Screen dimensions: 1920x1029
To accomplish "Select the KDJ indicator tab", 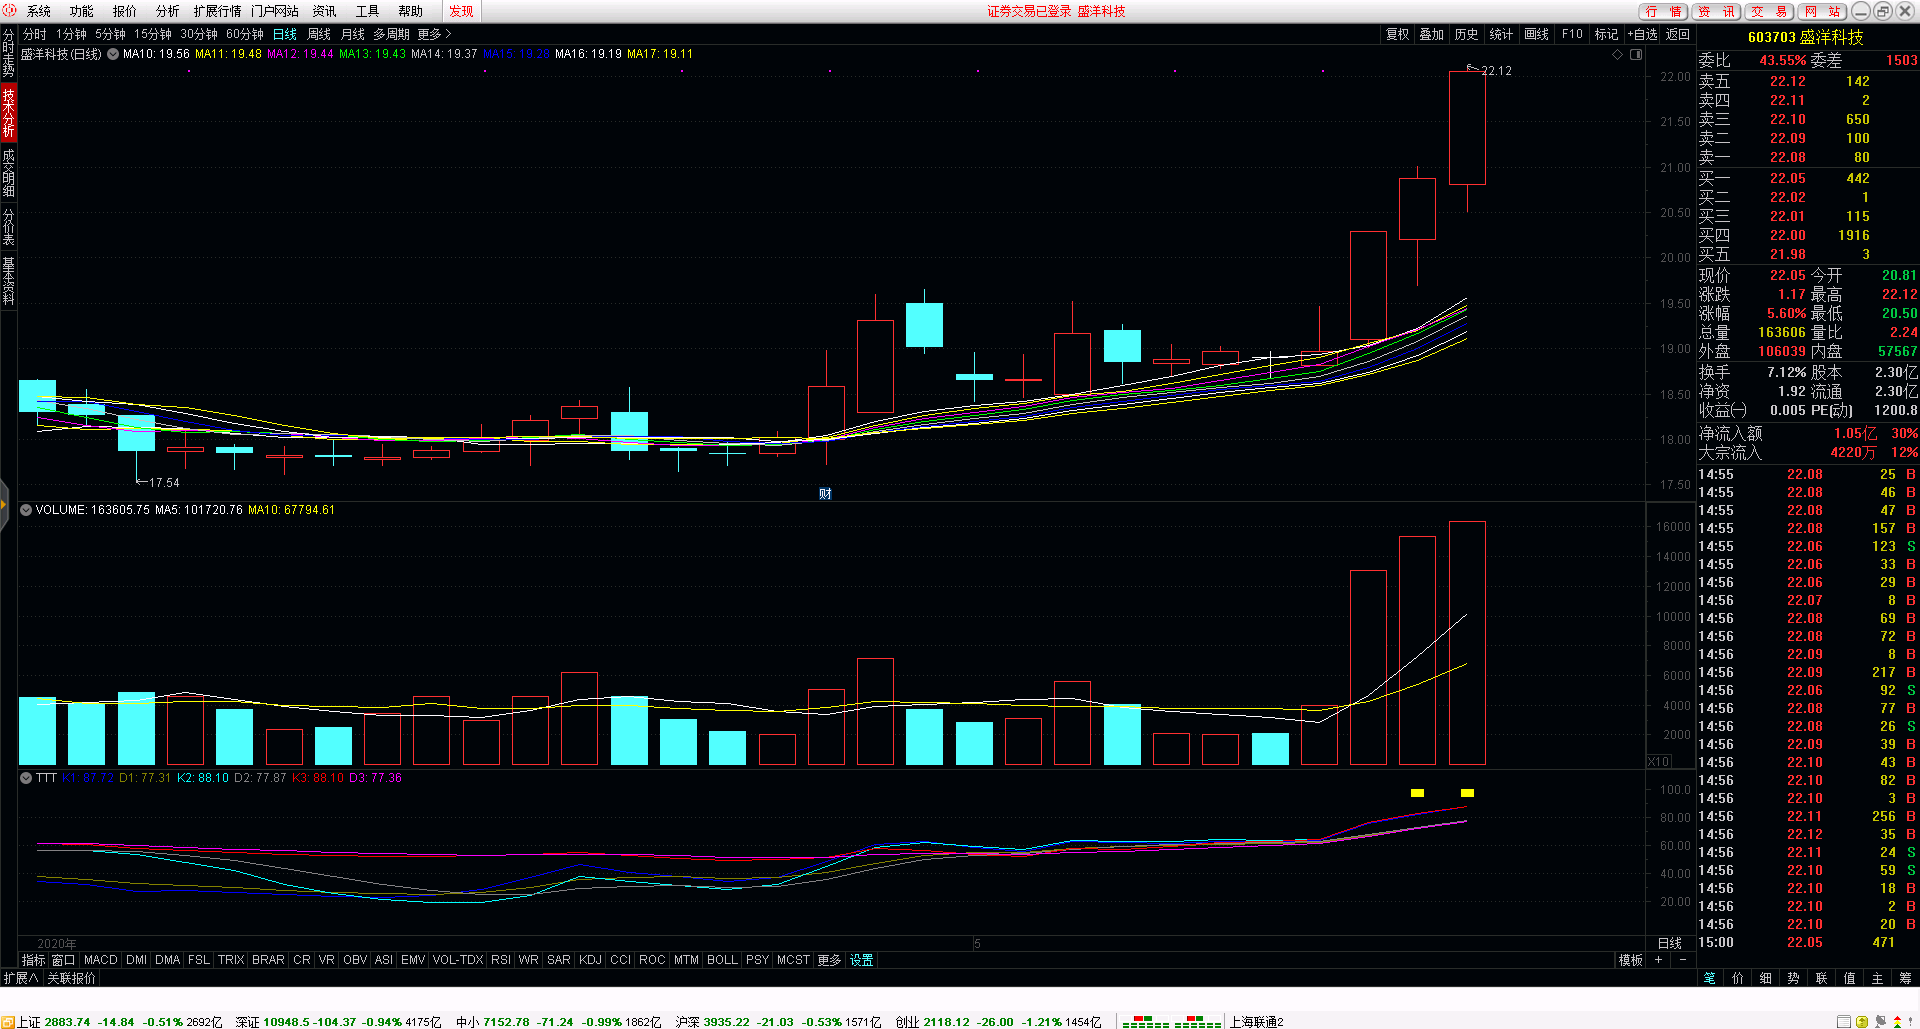I will 590,960.
